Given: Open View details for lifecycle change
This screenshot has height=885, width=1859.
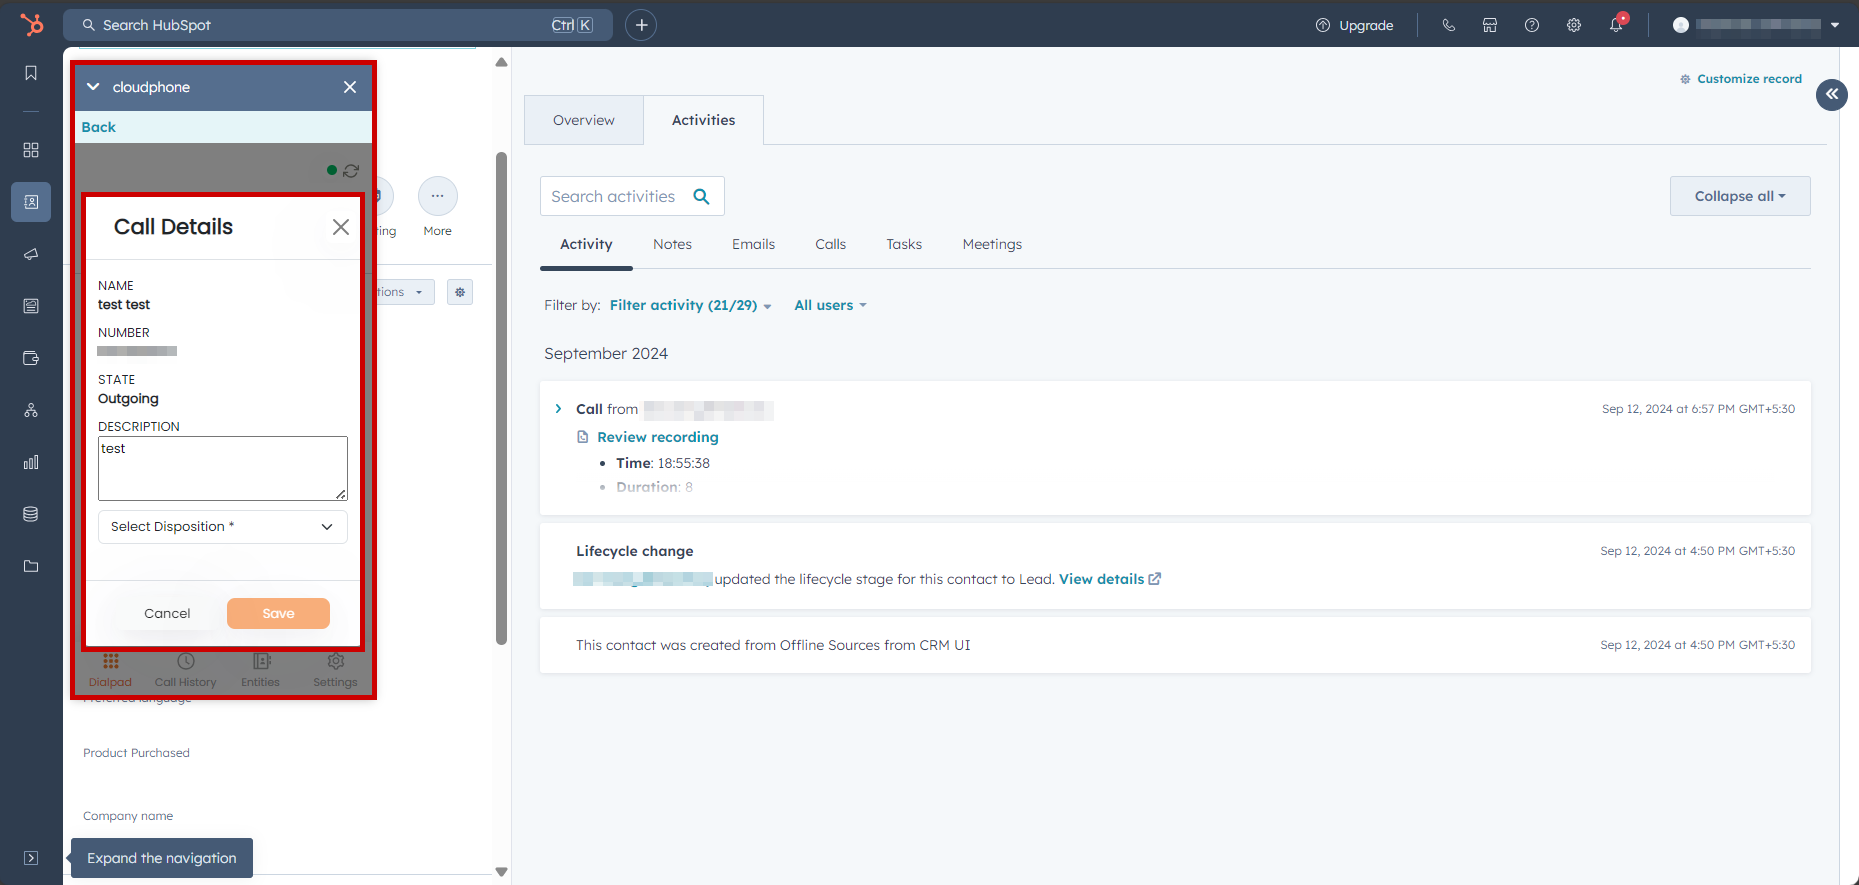Looking at the screenshot, I should [1110, 579].
